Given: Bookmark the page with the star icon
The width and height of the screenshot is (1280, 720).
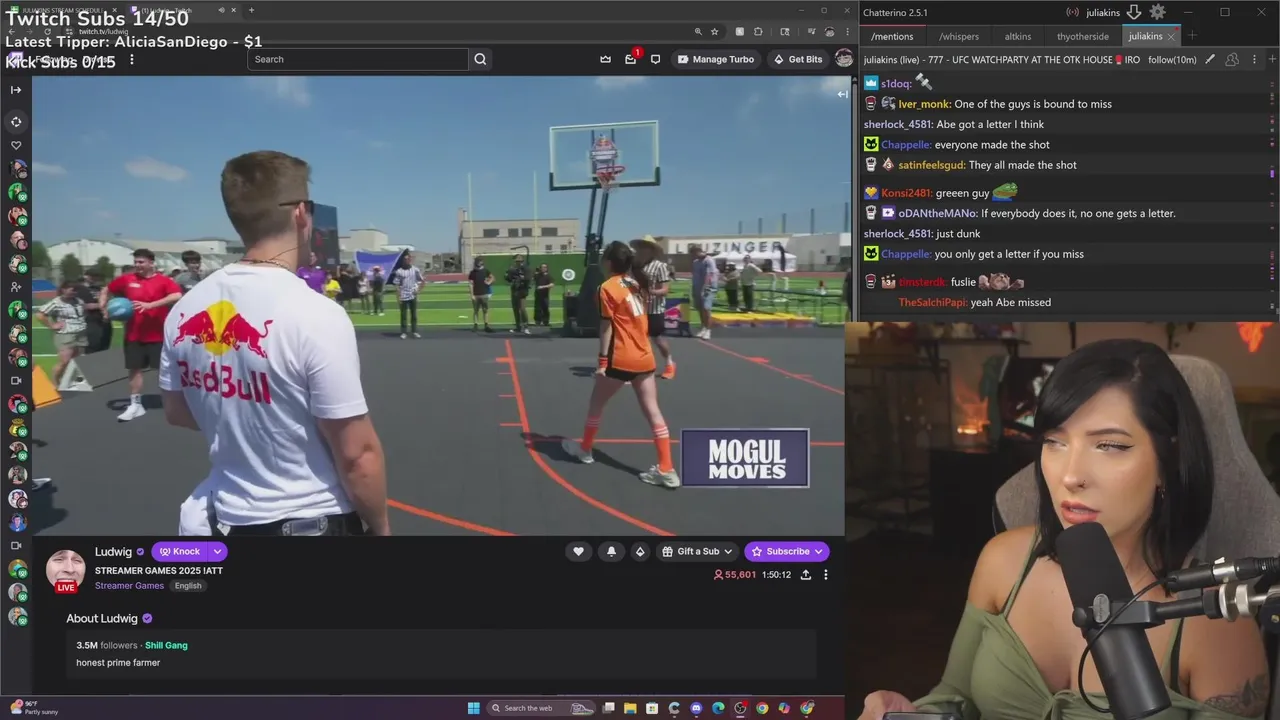Looking at the screenshot, I should 714,32.
